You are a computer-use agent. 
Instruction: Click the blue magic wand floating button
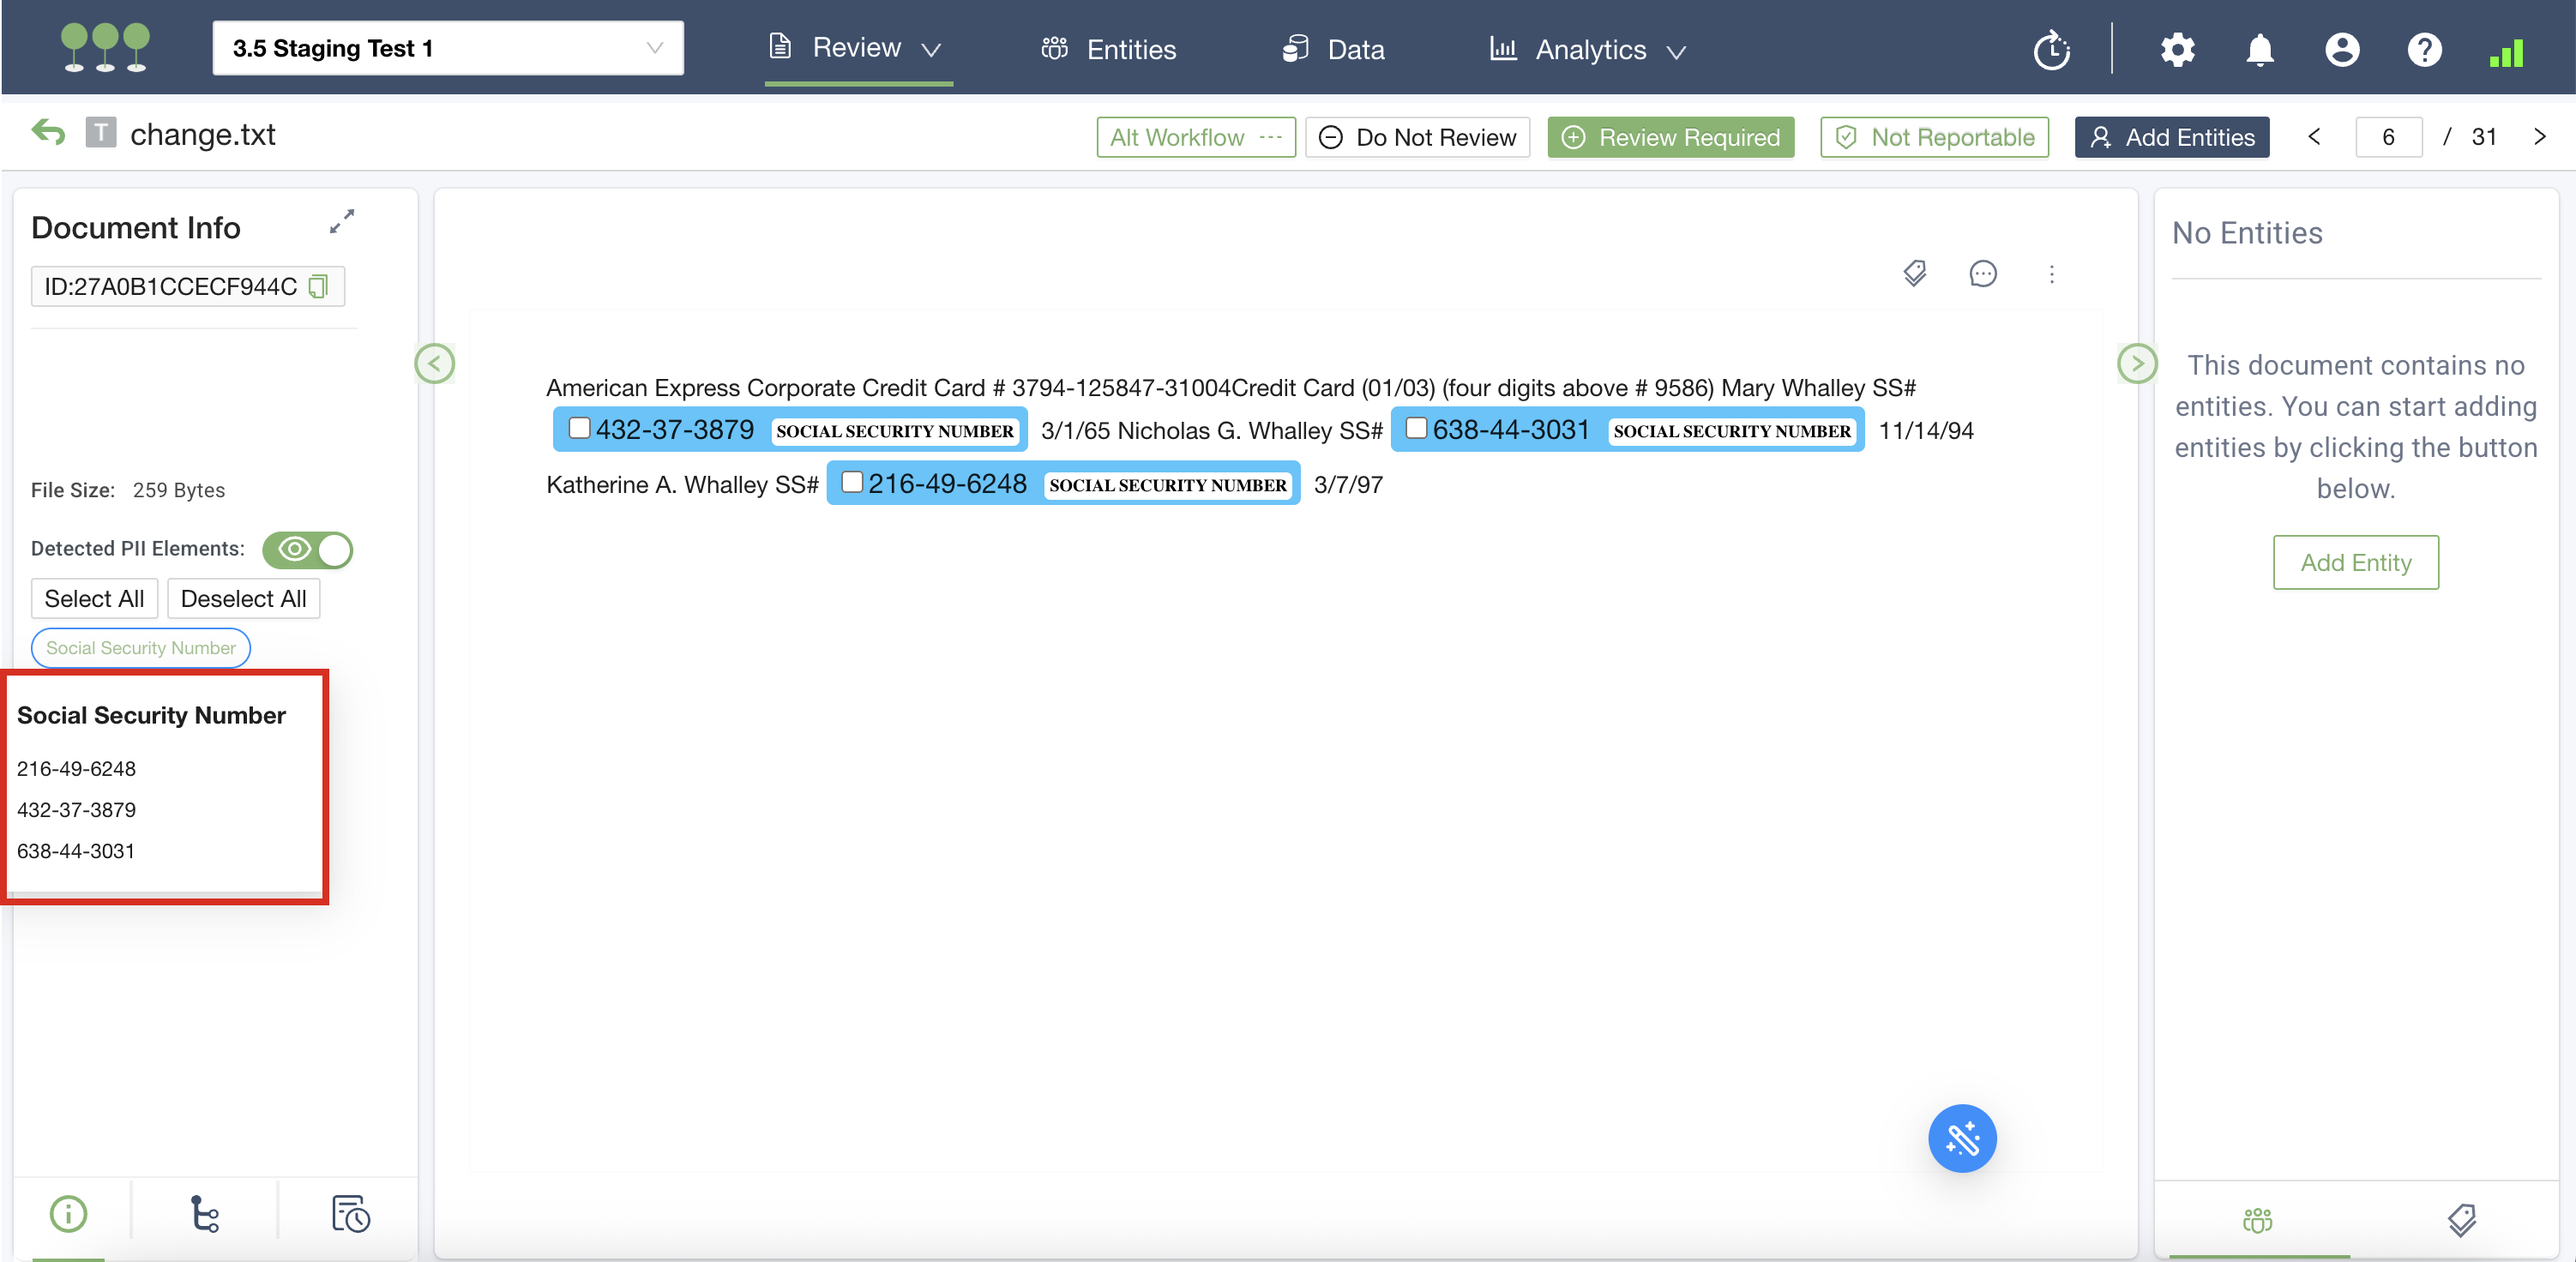point(1961,1138)
